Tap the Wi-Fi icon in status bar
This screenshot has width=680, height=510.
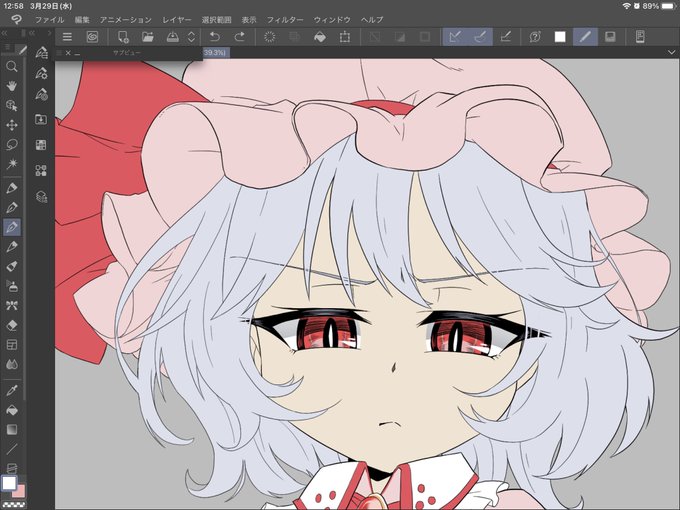(x=627, y=6)
